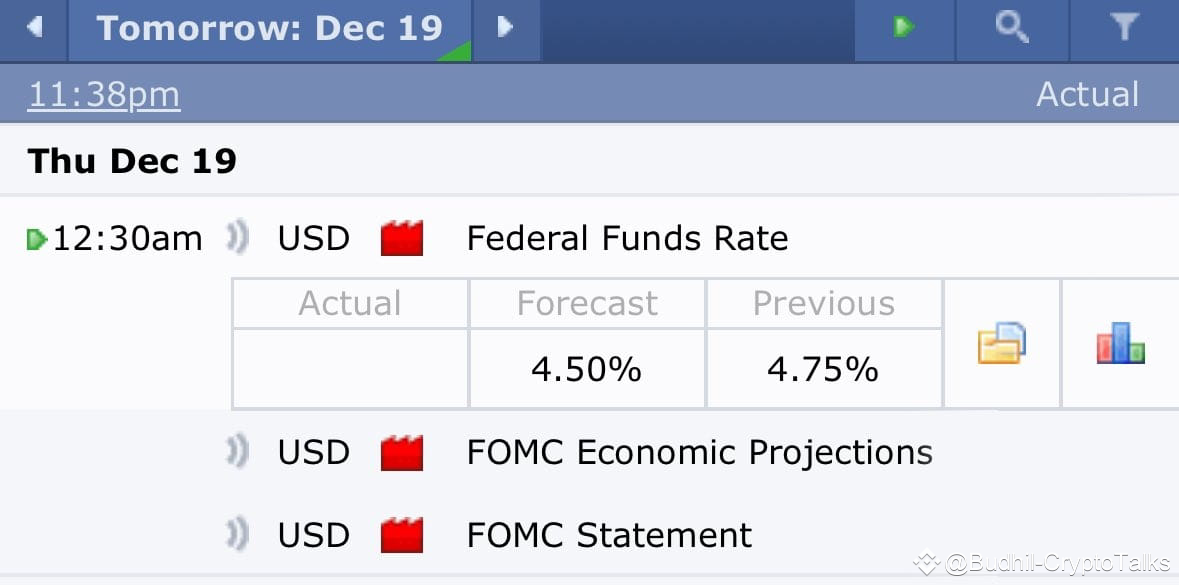Screen dimensions: 1179x585
Task: Toggle sound alert for FOMC Economic Projections
Action: (x=237, y=453)
